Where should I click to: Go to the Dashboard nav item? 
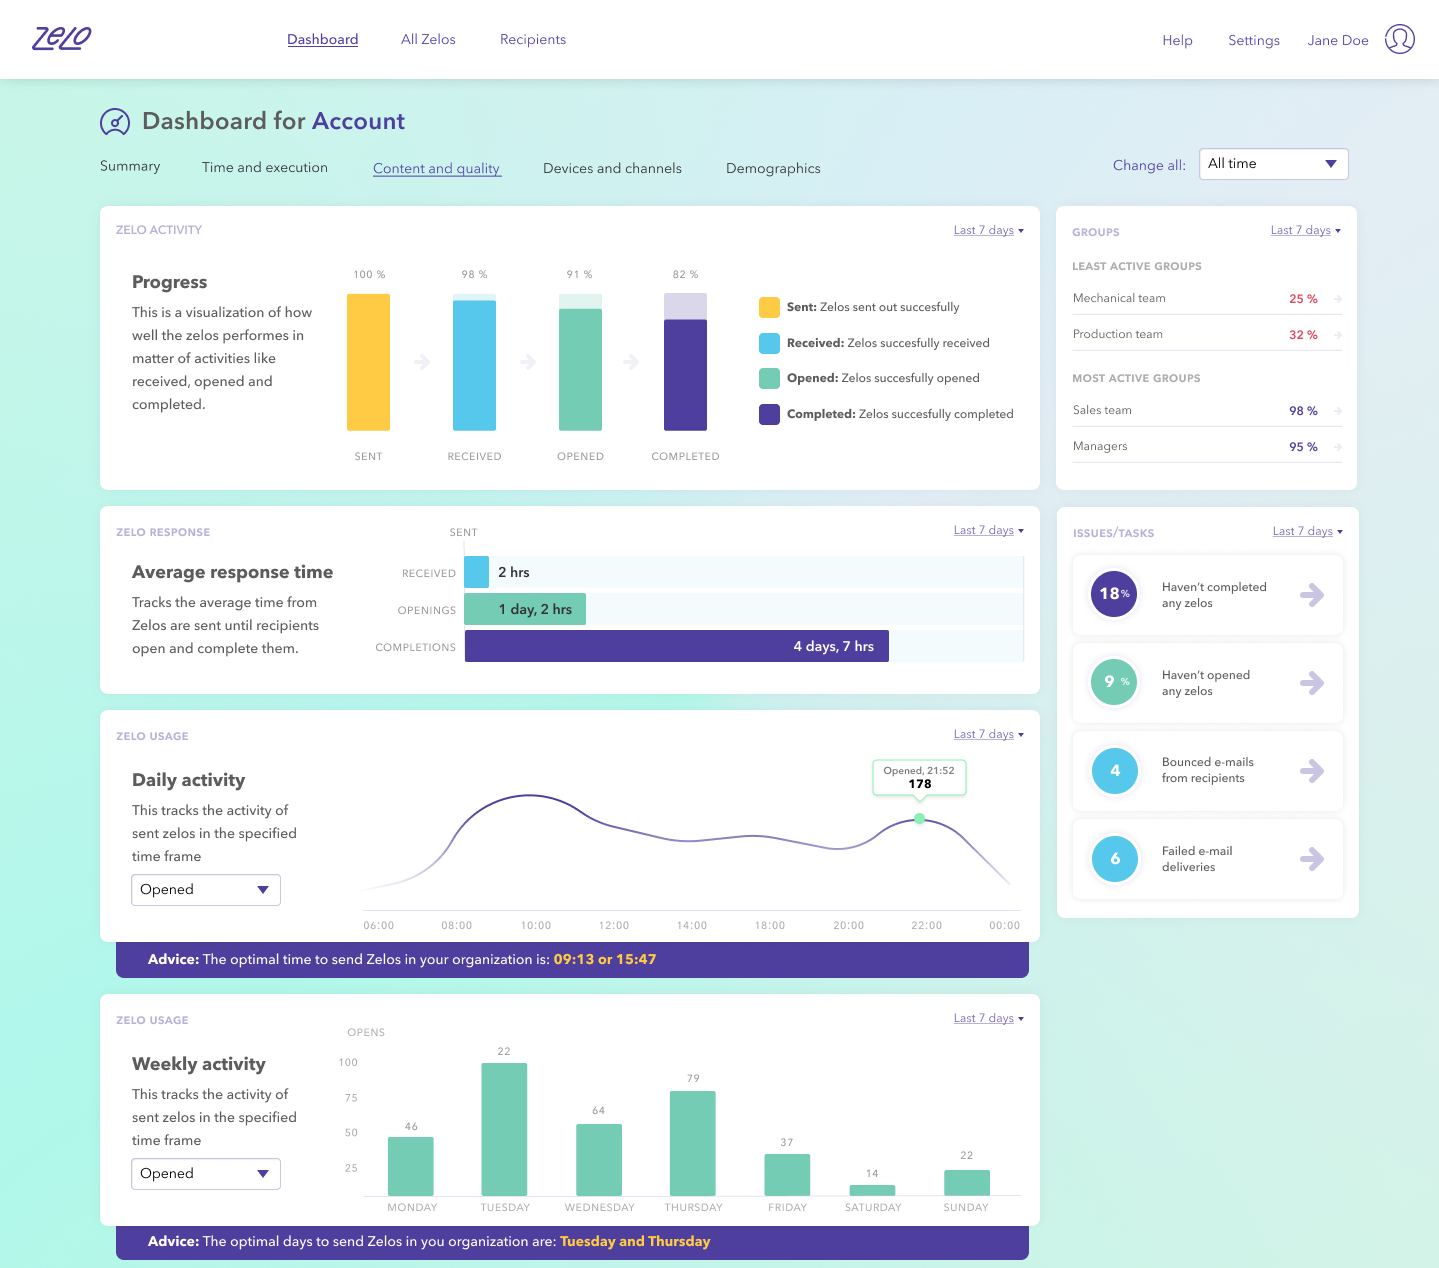pyautogui.click(x=323, y=40)
